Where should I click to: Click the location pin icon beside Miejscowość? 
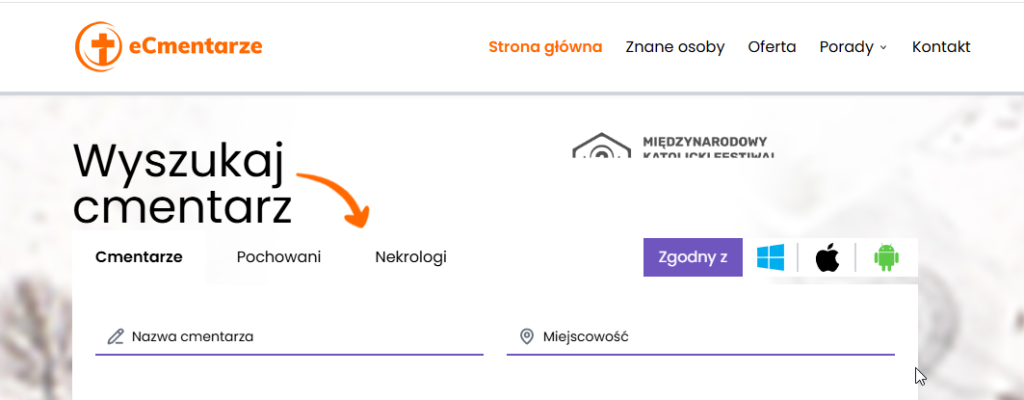coord(526,337)
